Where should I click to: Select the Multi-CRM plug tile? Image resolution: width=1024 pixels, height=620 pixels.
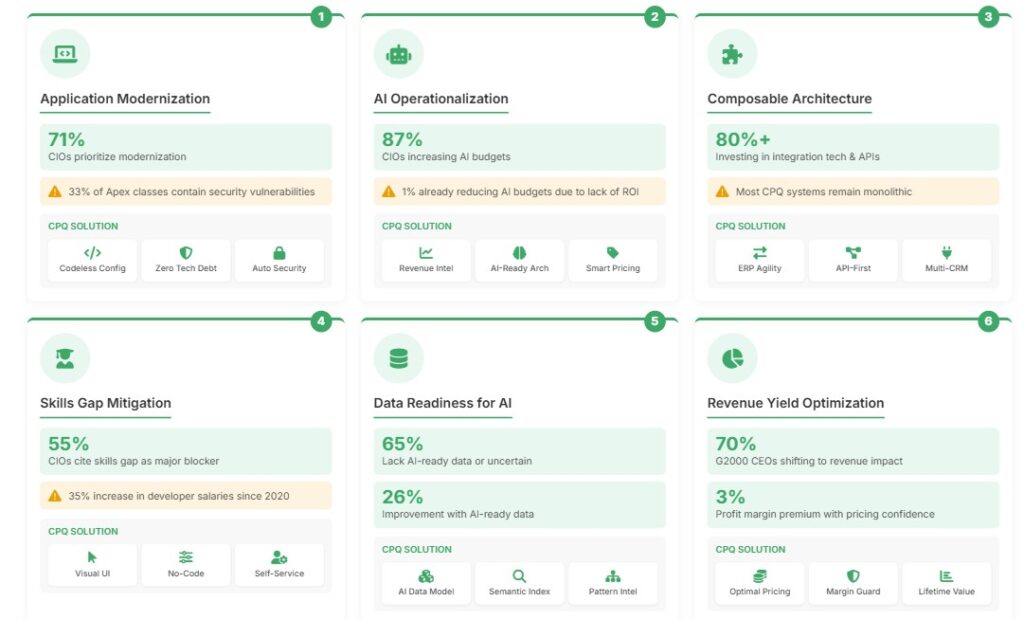[946, 260]
